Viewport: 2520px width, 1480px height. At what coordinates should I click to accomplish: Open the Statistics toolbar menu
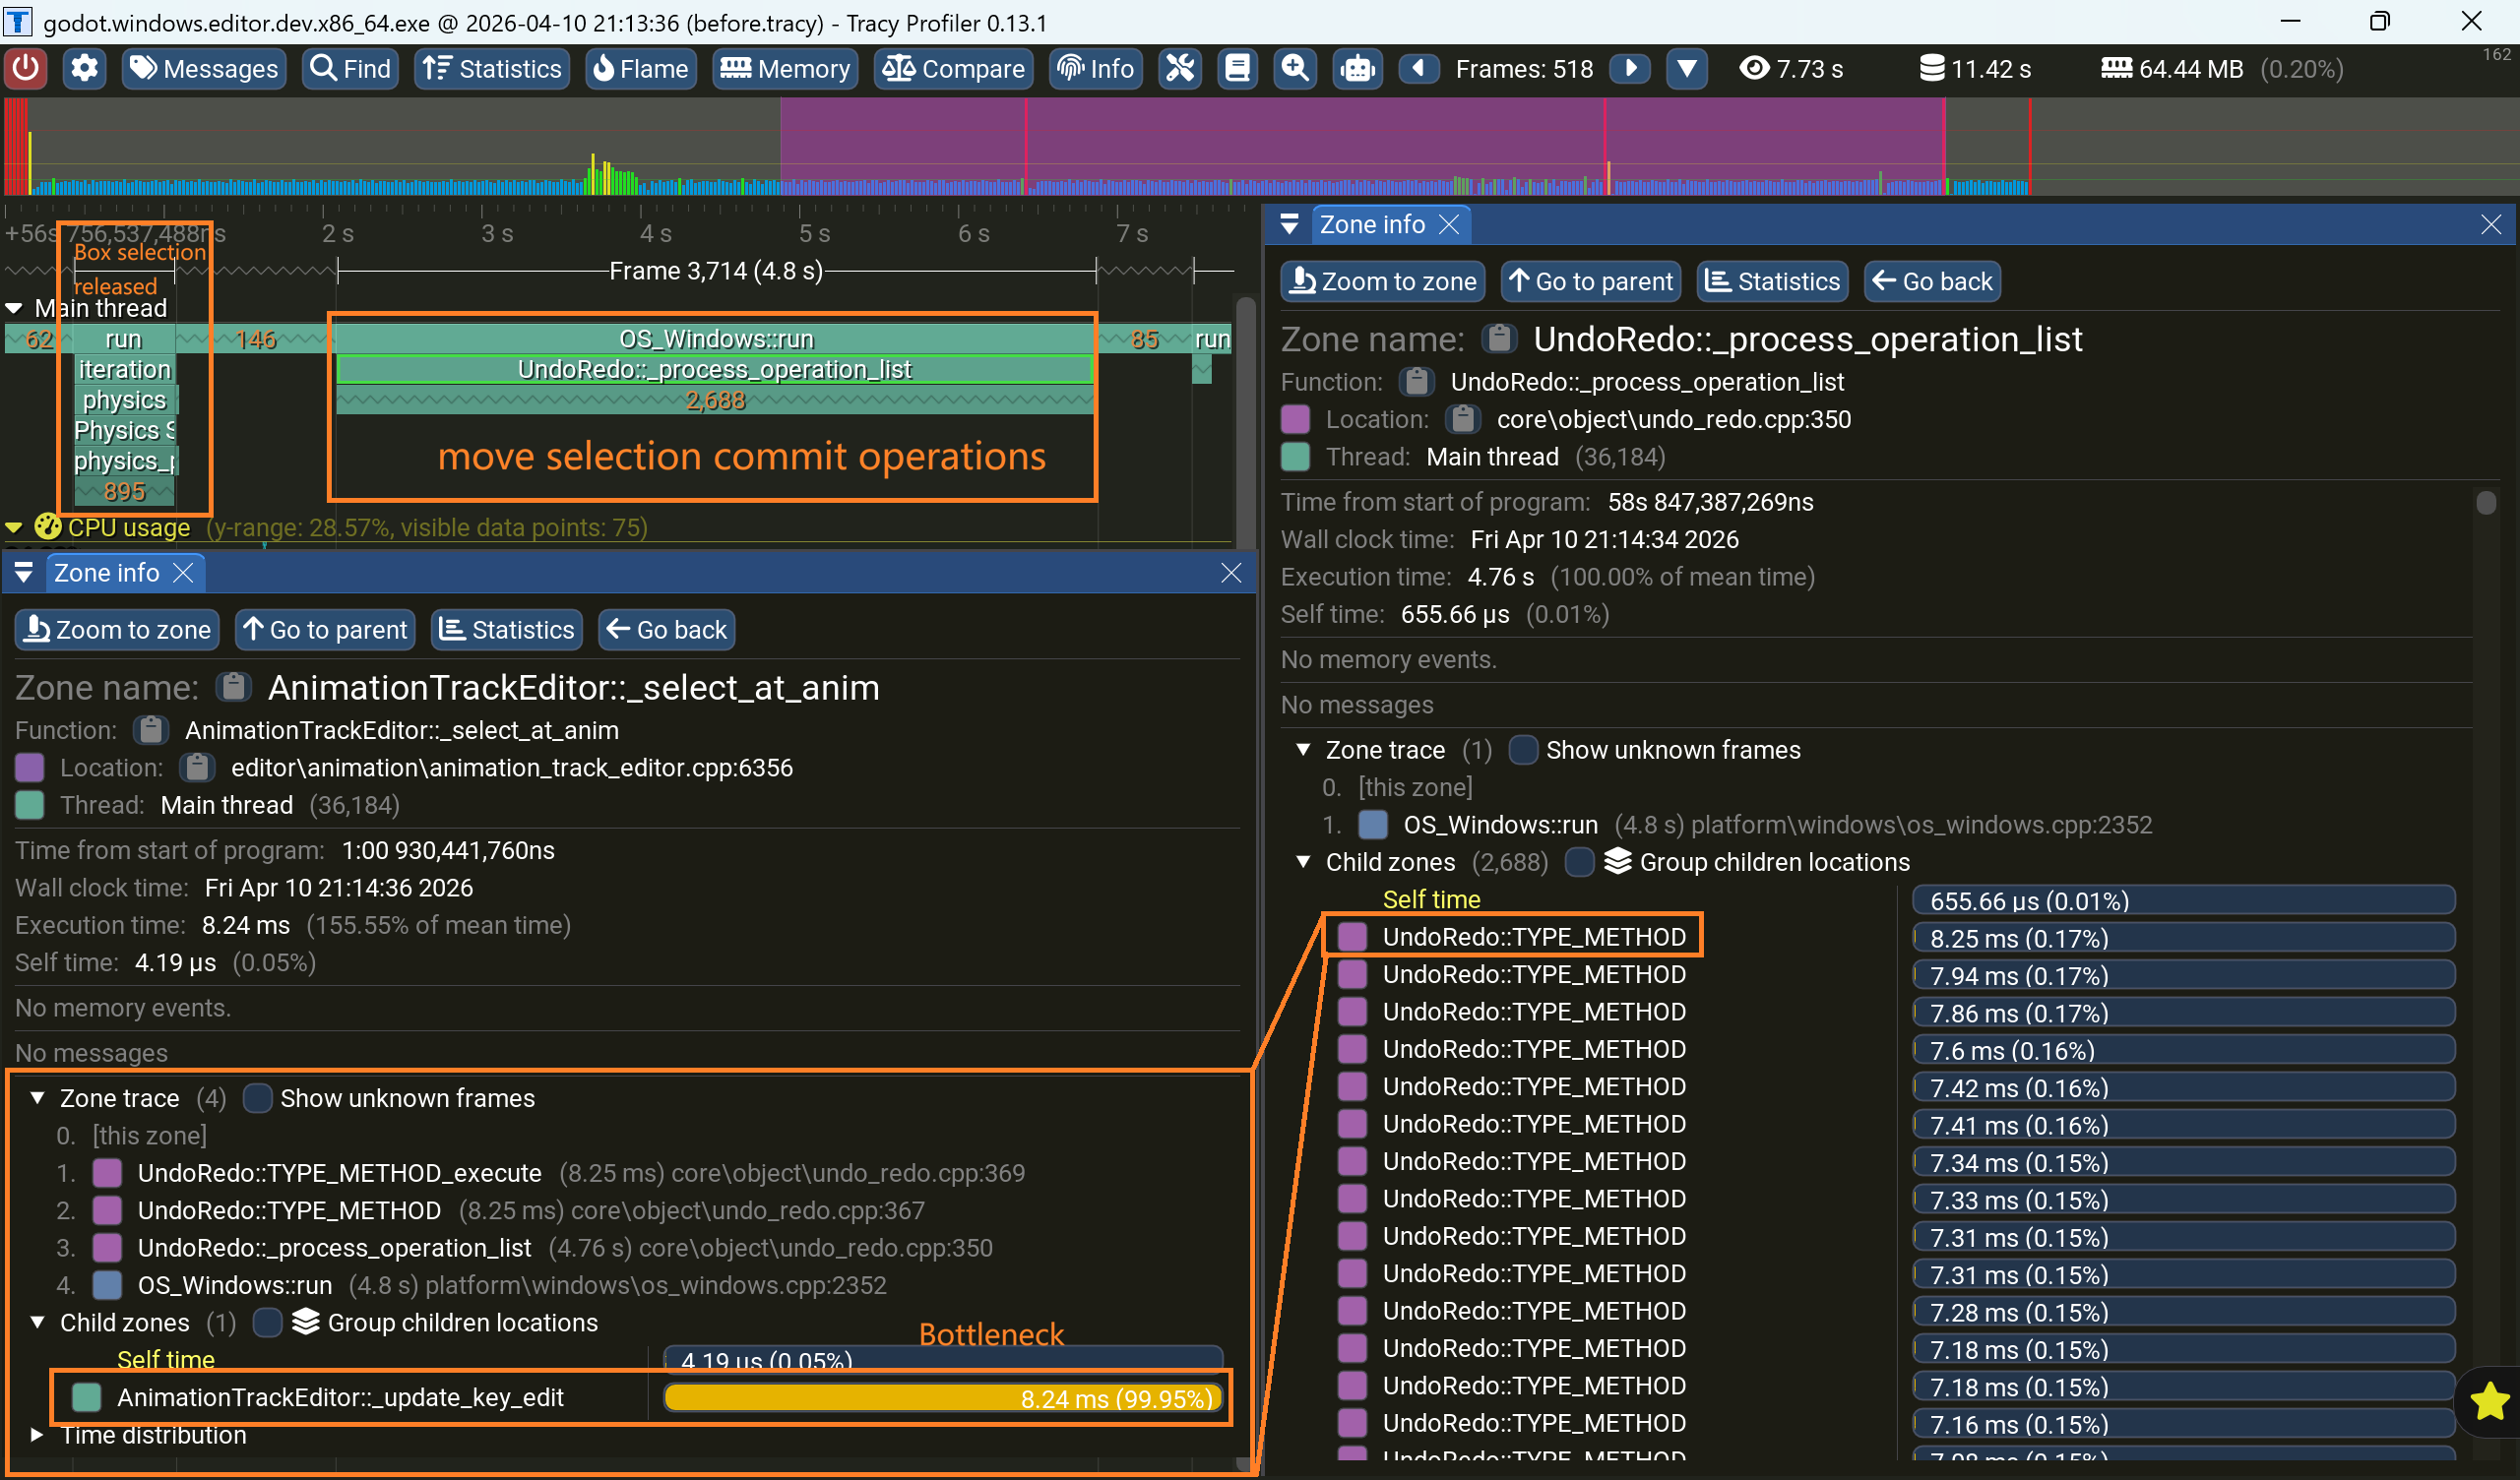point(492,68)
